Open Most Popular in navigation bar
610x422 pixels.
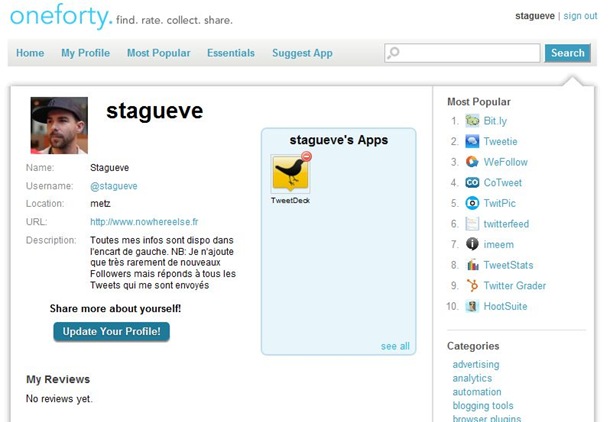click(x=159, y=53)
